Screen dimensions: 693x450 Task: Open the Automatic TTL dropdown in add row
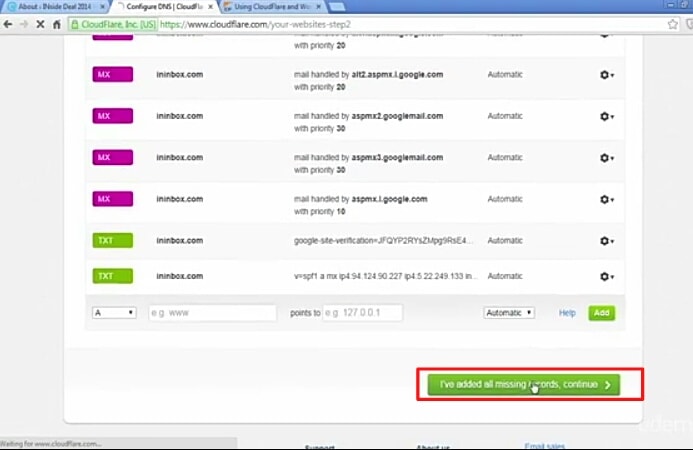(509, 313)
